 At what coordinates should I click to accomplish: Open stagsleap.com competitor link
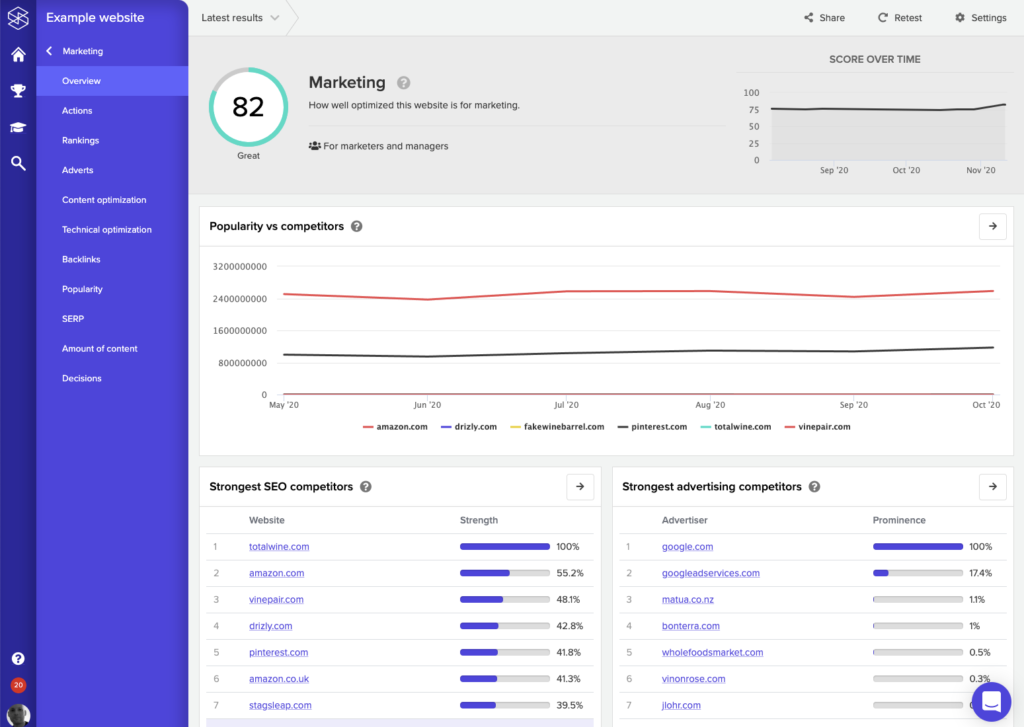click(x=280, y=705)
